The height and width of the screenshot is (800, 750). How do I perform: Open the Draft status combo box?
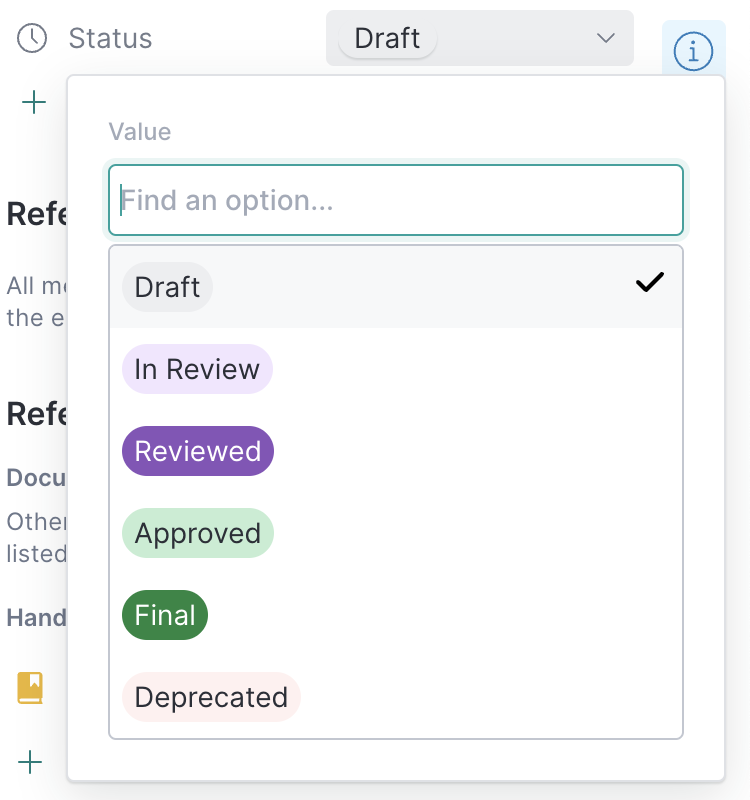480,38
